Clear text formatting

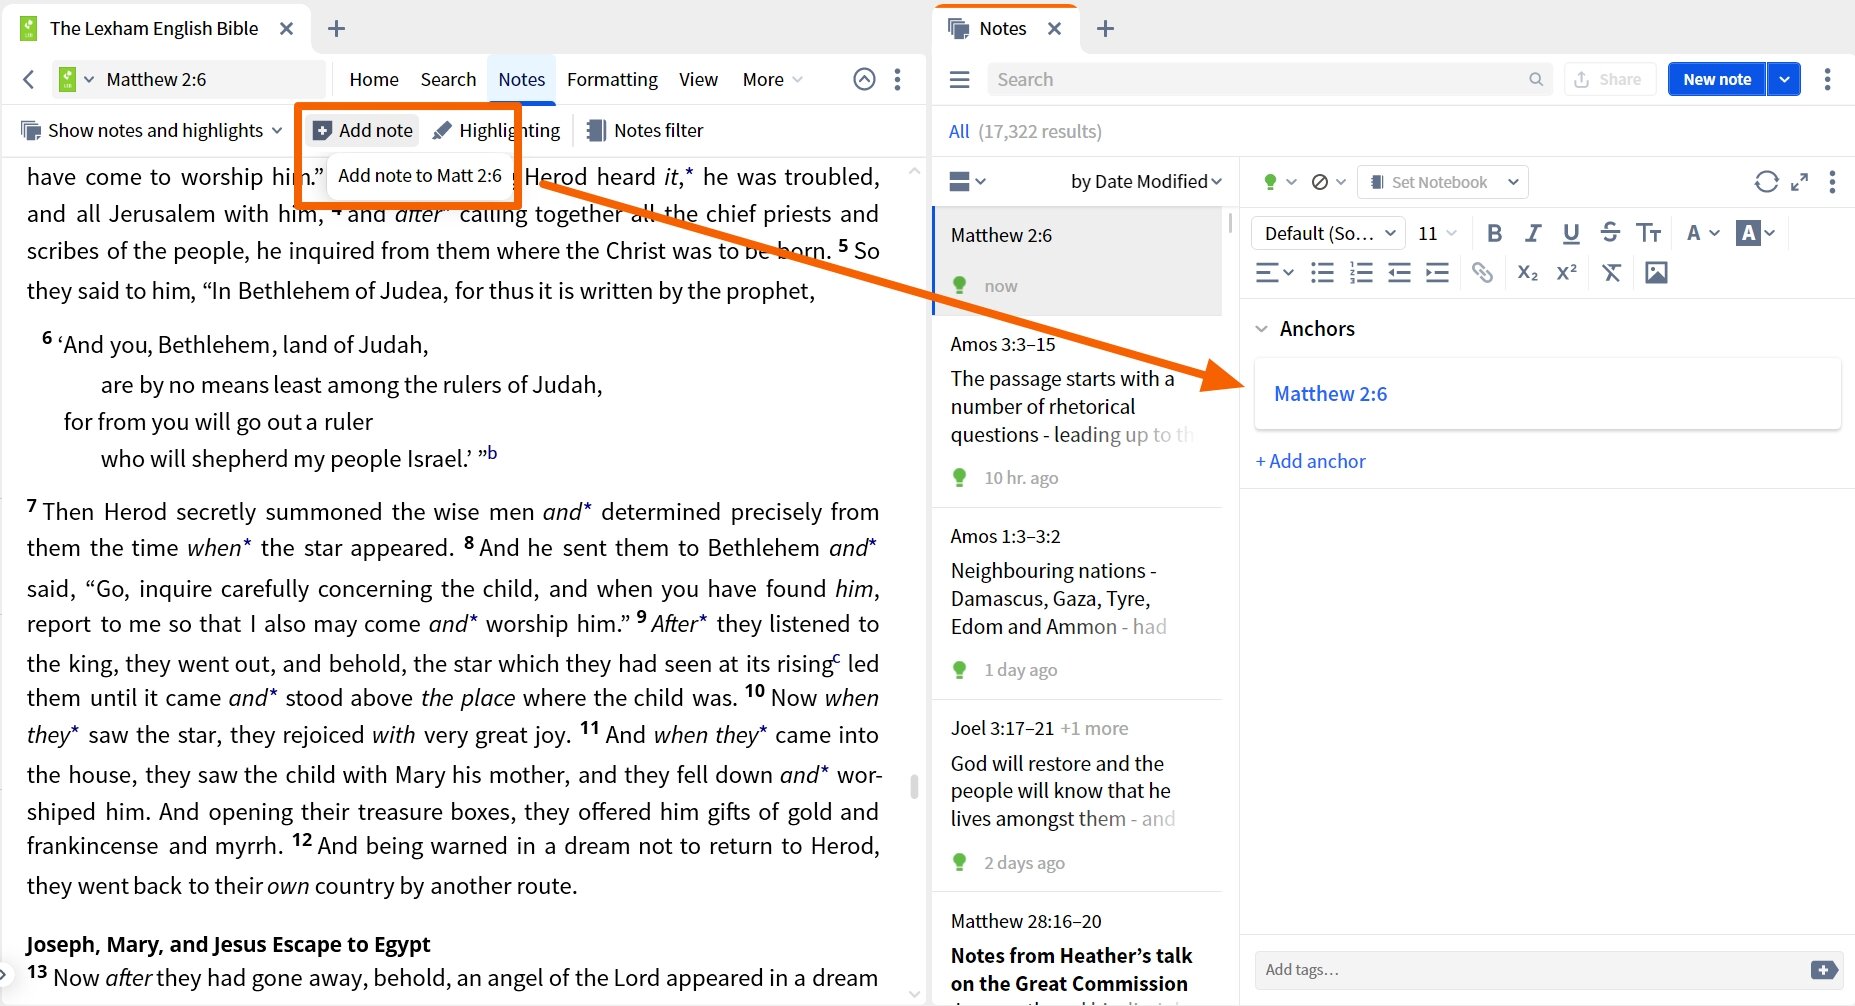[1611, 272]
